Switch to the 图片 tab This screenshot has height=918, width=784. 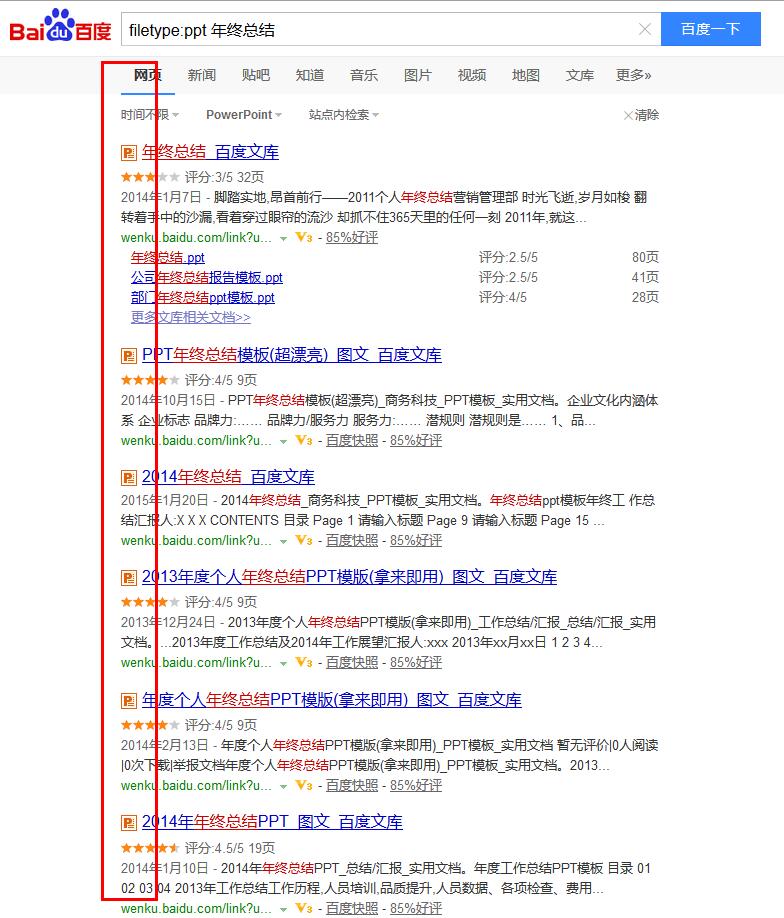click(417, 75)
